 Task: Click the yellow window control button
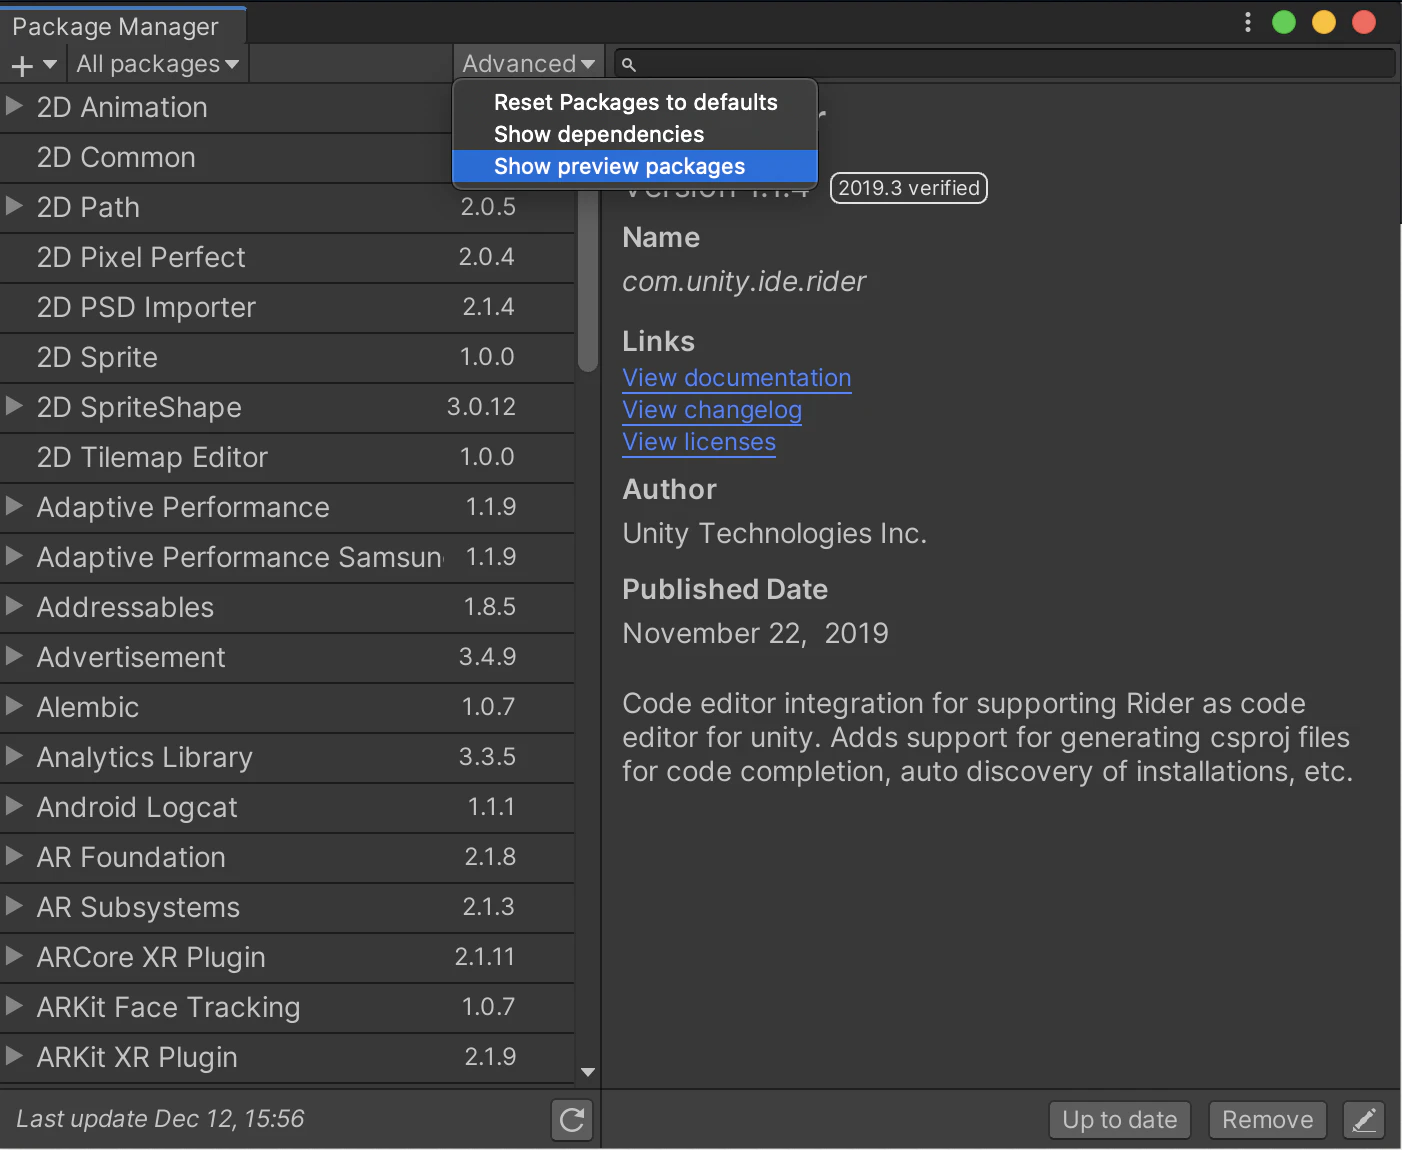[1324, 22]
